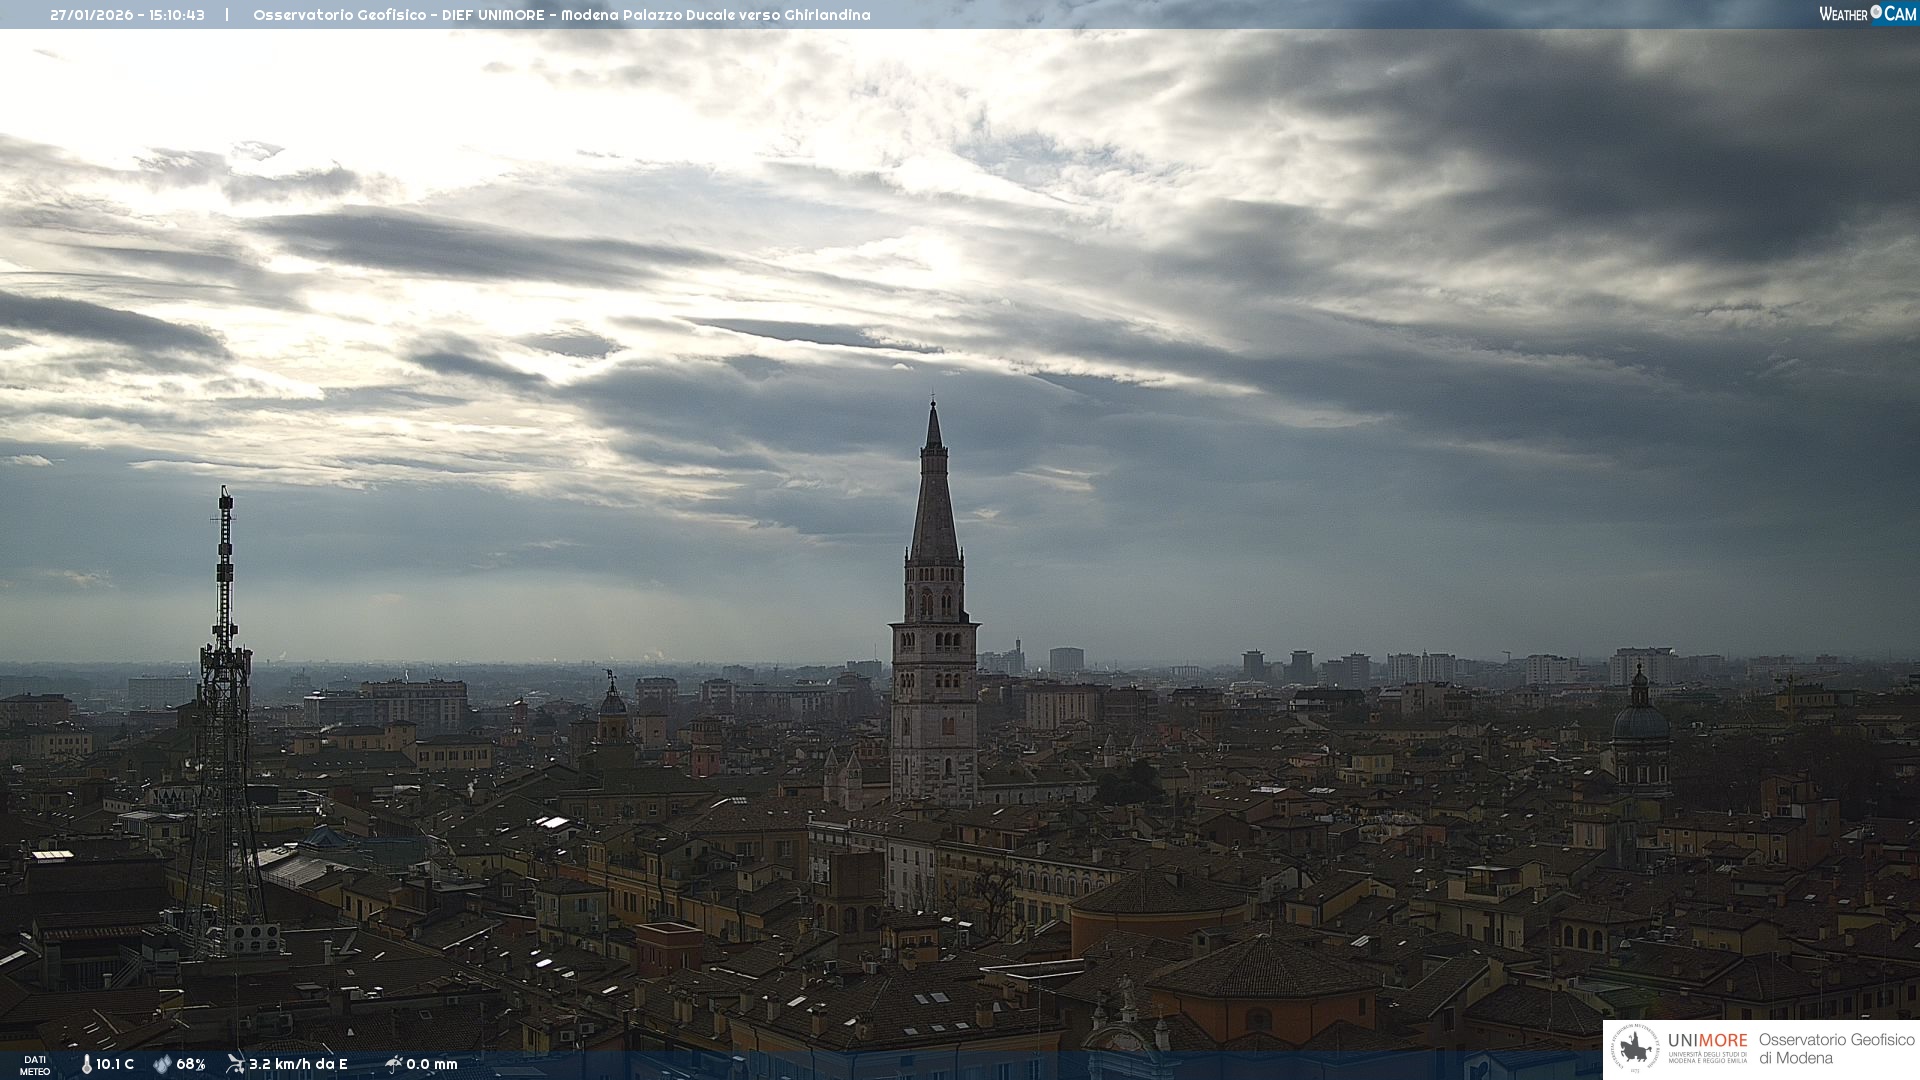Click Osservatorio Geofisico di Modena text
This screenshot has width=1920, height=1080.
click(x=1836, y=1049)
